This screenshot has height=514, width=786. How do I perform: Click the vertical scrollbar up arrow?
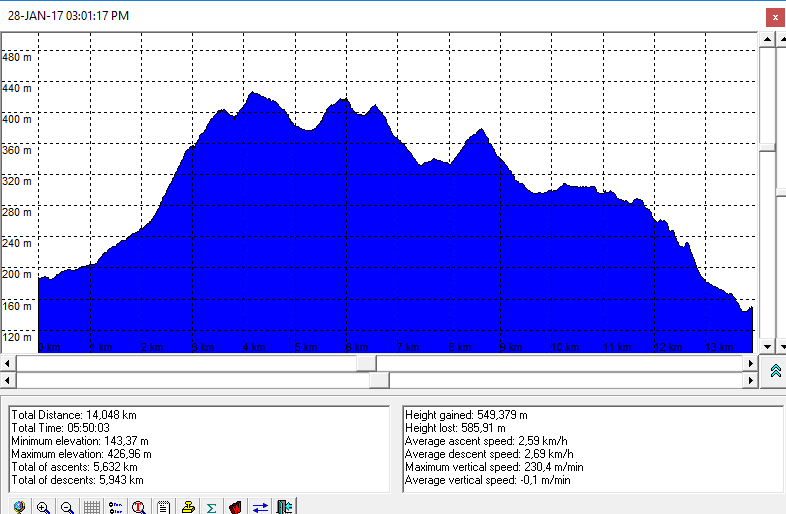click(x=767, y=38)
